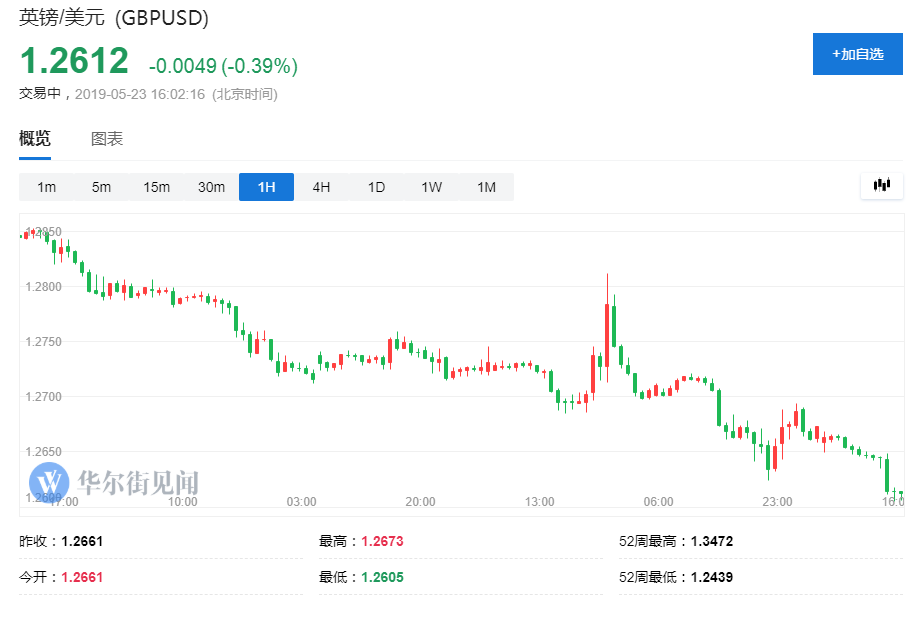Open the candlestick chart type icon

click(x=881, y=185)
